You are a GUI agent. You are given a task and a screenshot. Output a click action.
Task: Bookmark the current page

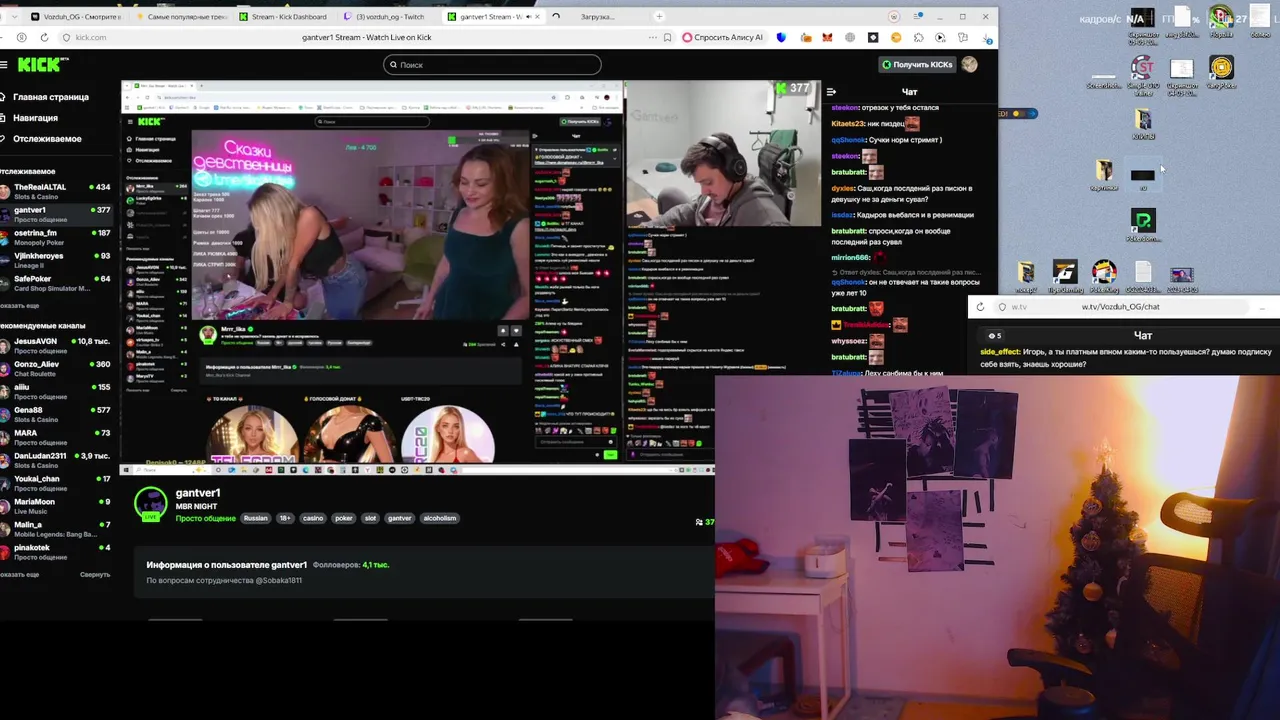(x=667, y=37)
